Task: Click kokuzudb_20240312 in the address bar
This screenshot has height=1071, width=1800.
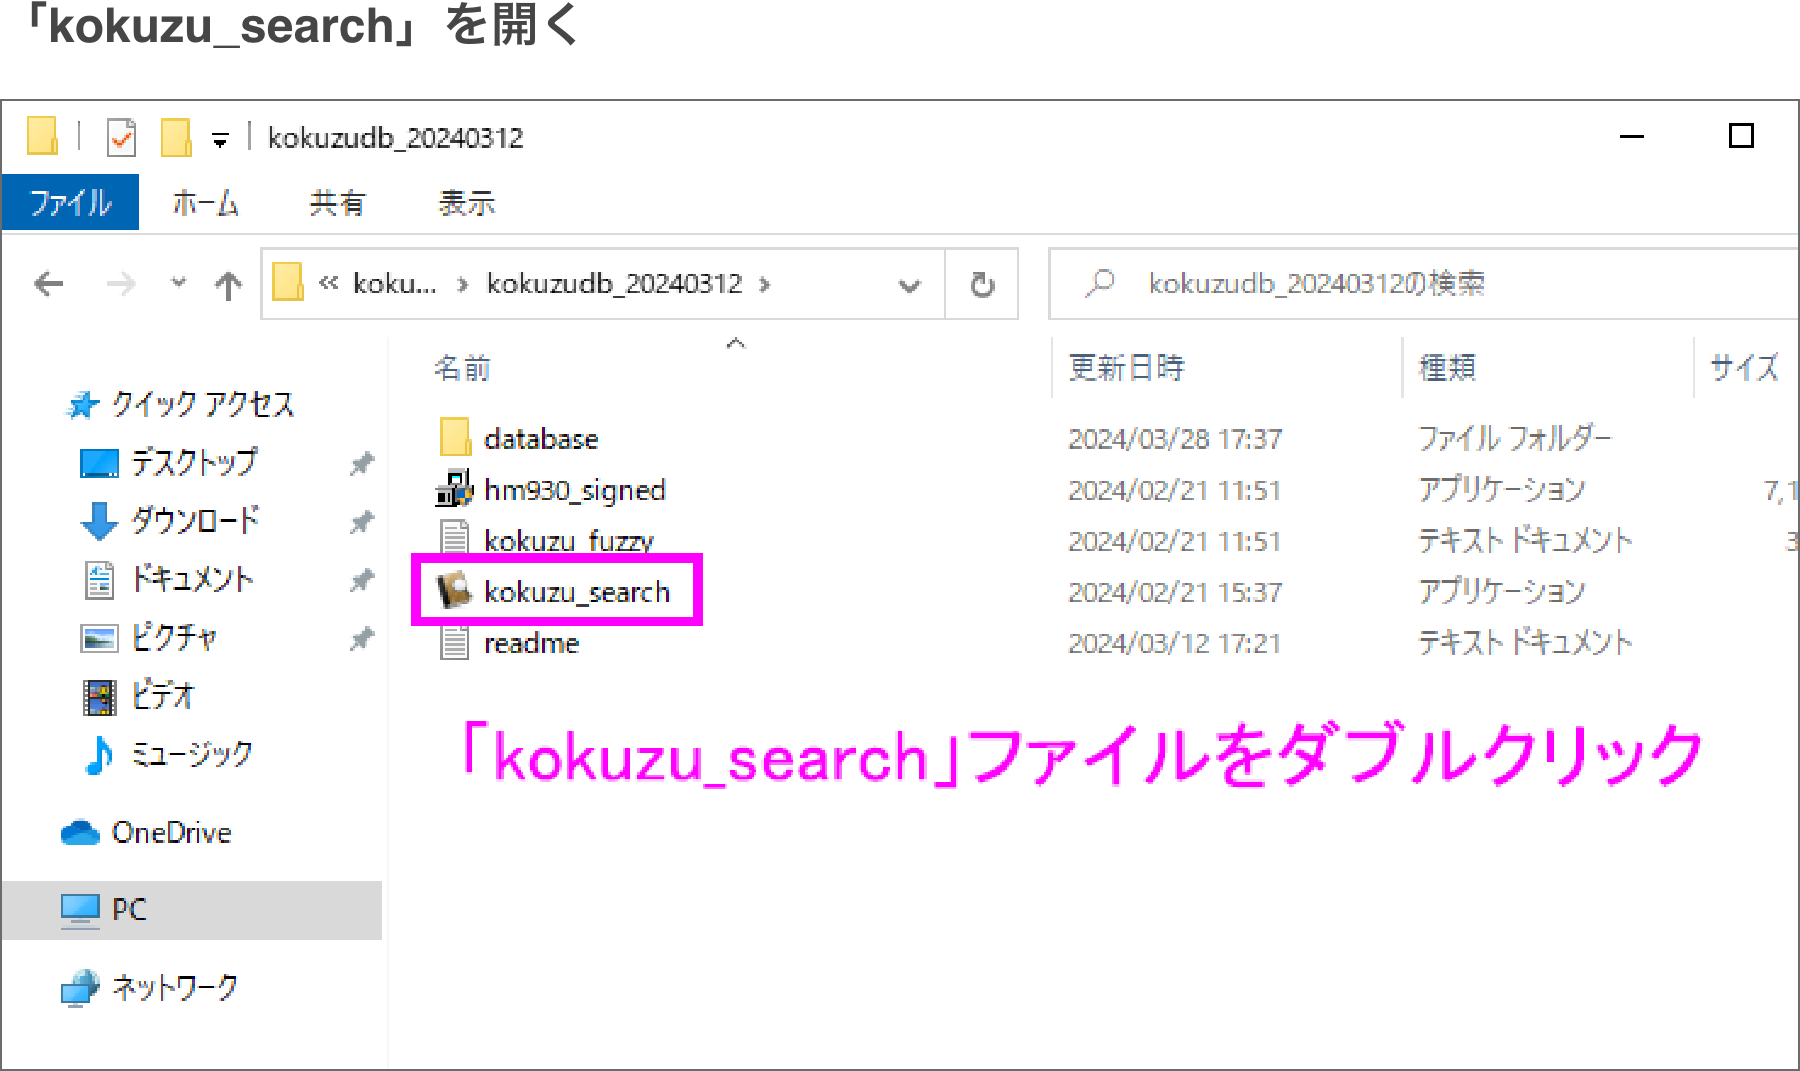Action: click(x=614, y=283)
